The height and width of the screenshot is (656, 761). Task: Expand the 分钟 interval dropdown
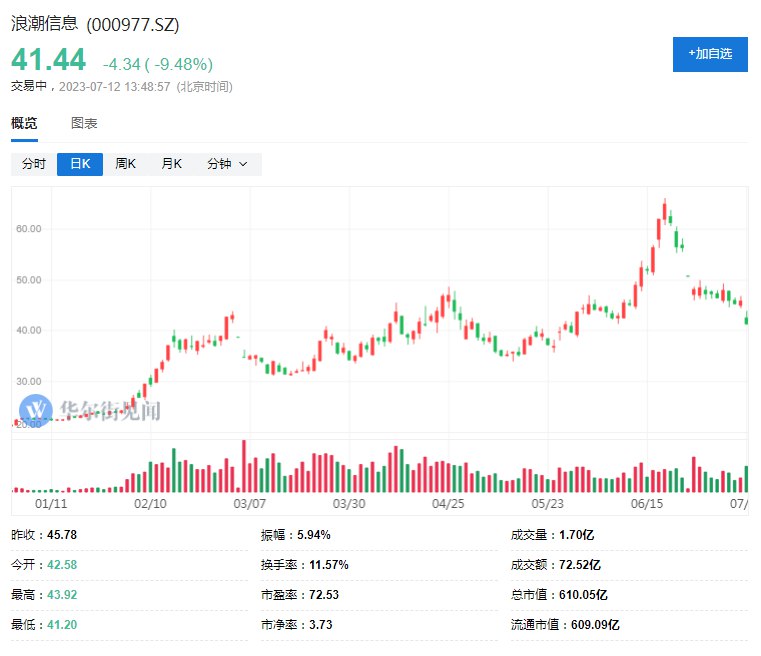(227, 164)
